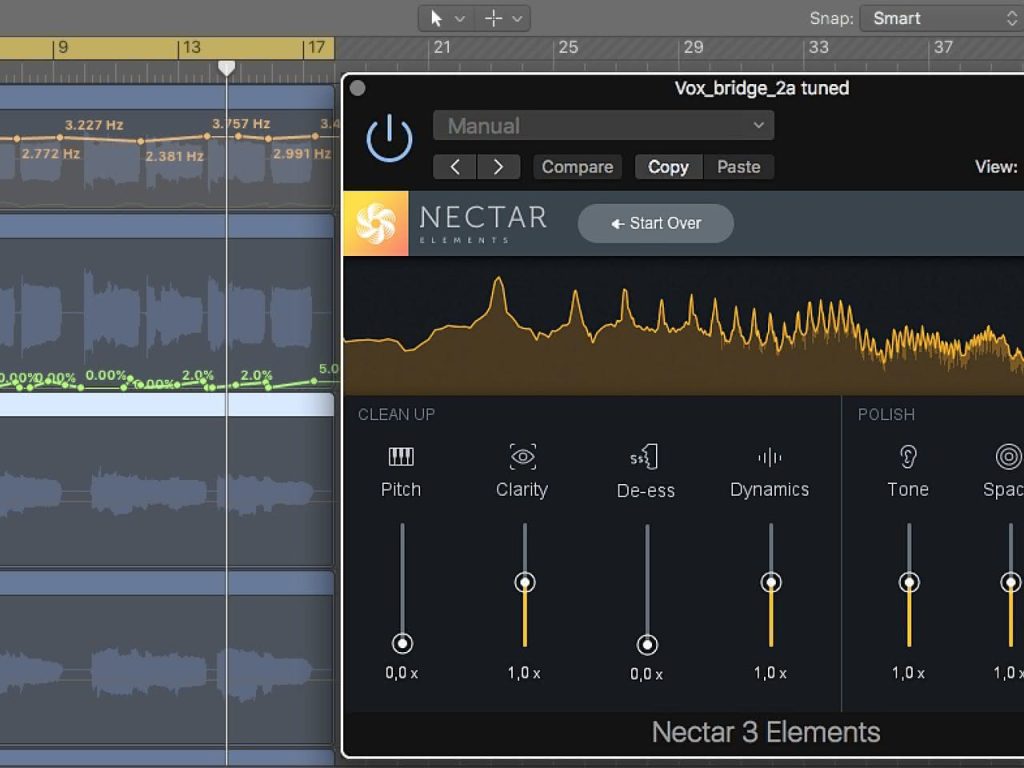
Task: Click the POLISH section label
Action: click(x=886, y=415)
